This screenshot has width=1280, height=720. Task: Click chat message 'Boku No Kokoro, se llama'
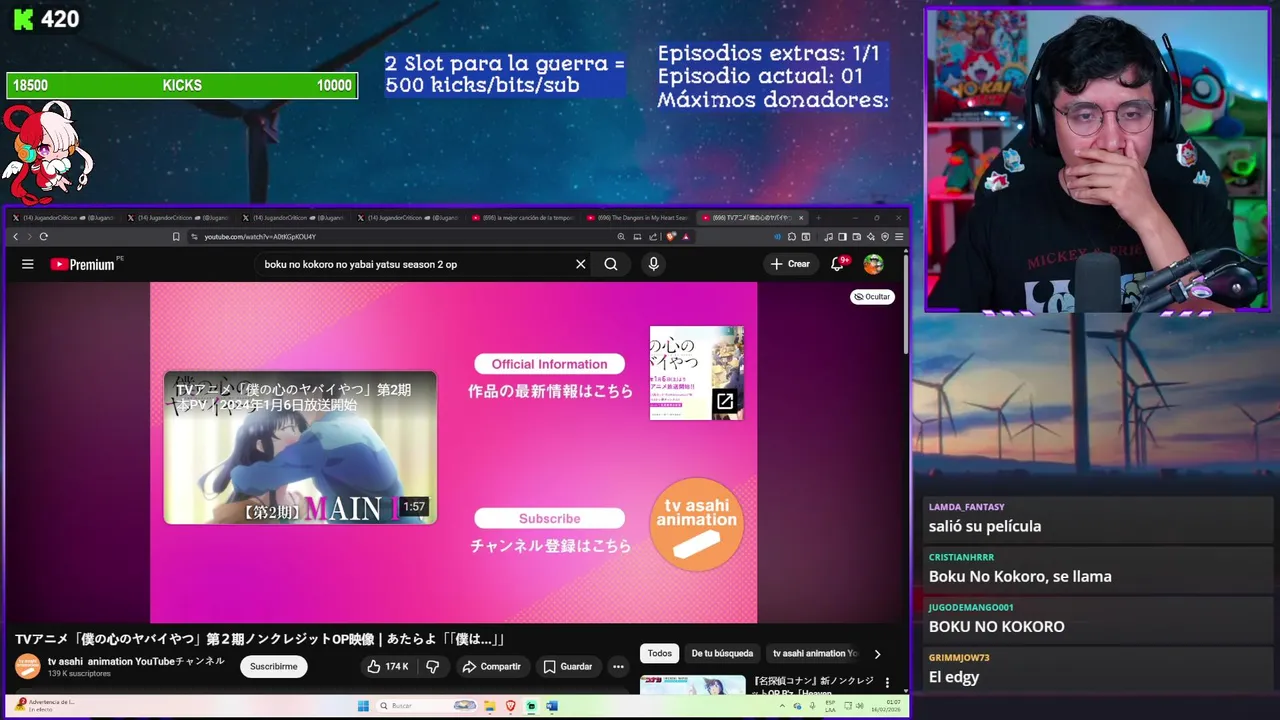click(1020, 576)
